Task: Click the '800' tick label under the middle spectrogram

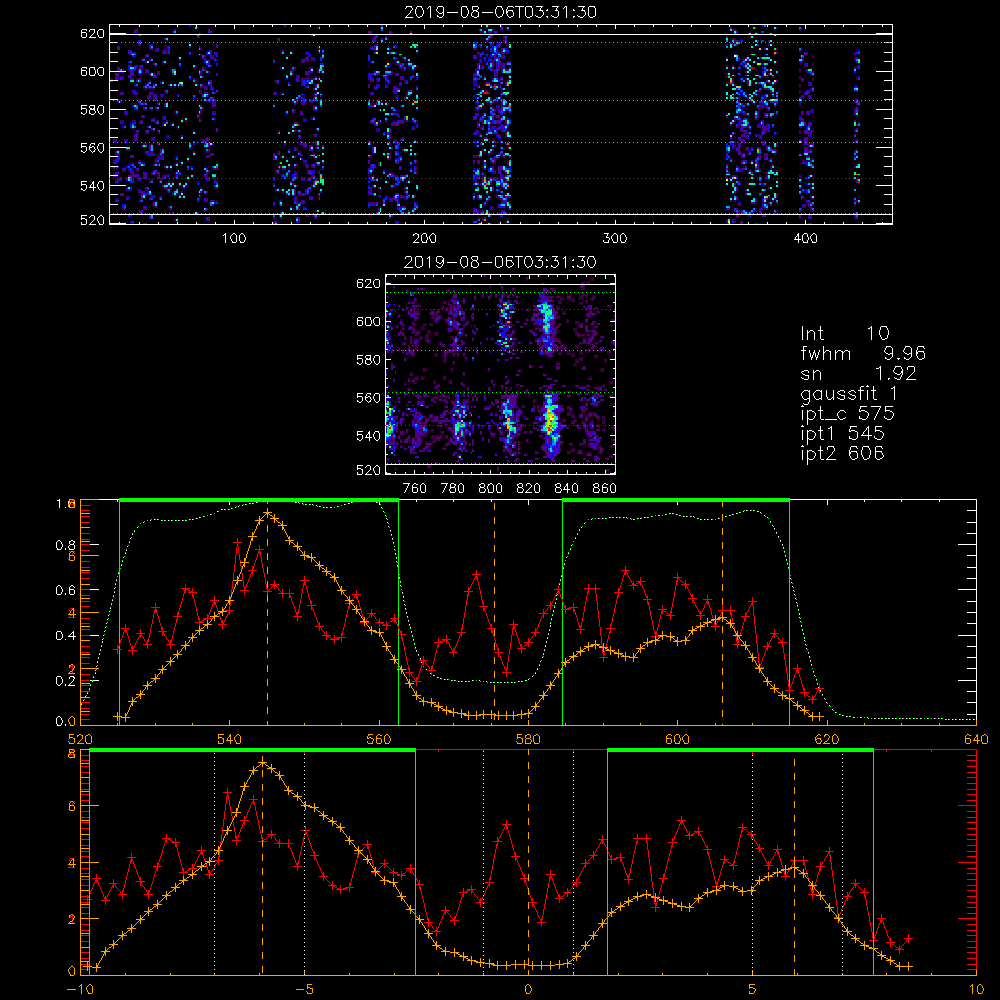Action: (x=490, y=489)
